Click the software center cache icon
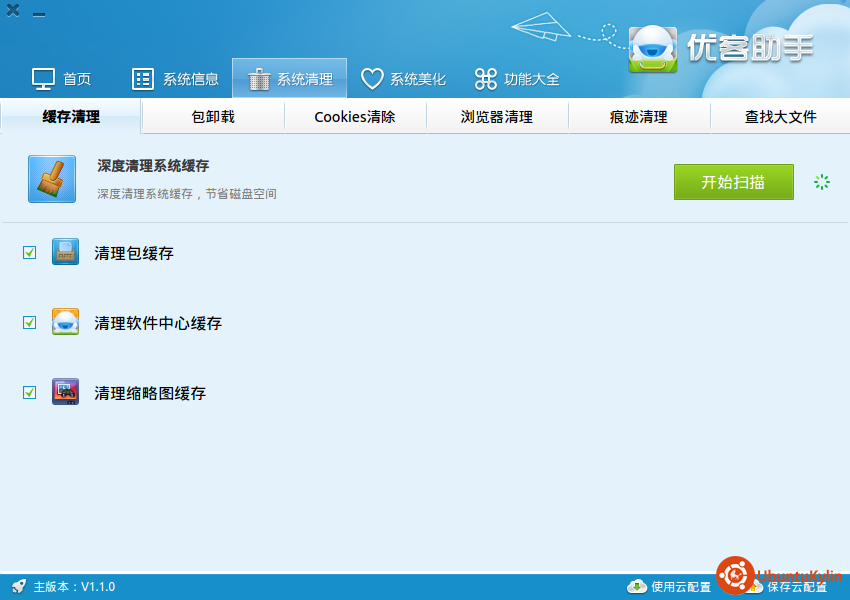850x600 pixels. tap(65, 322)
